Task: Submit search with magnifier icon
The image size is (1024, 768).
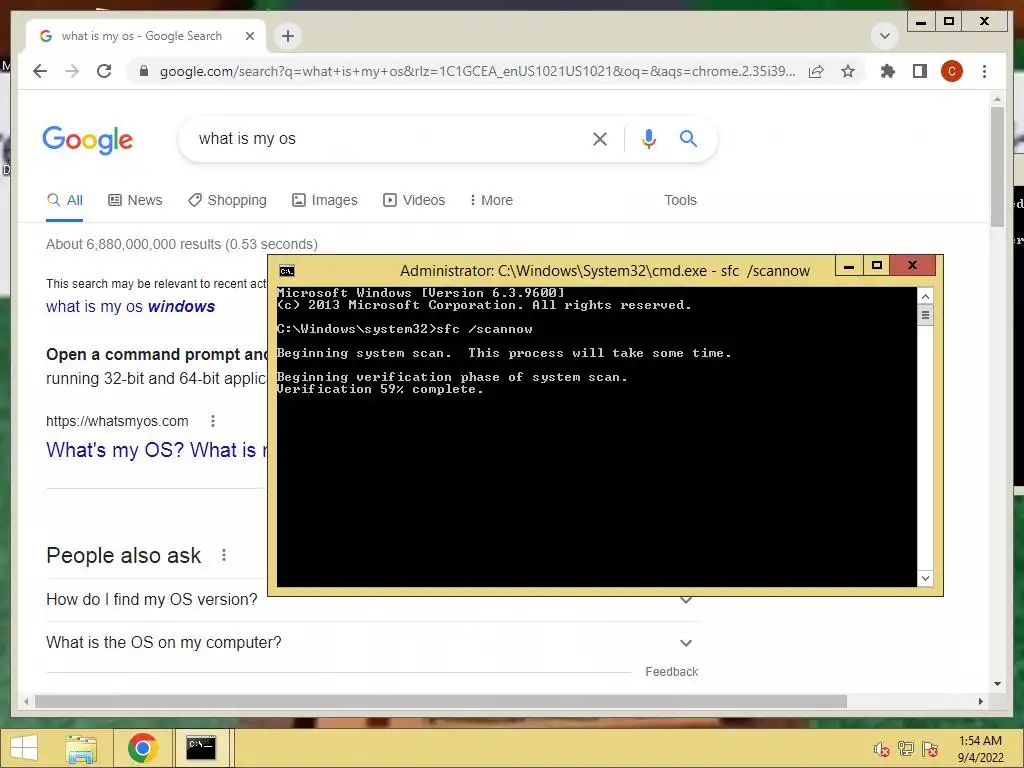Action: (x=688, y=138)
